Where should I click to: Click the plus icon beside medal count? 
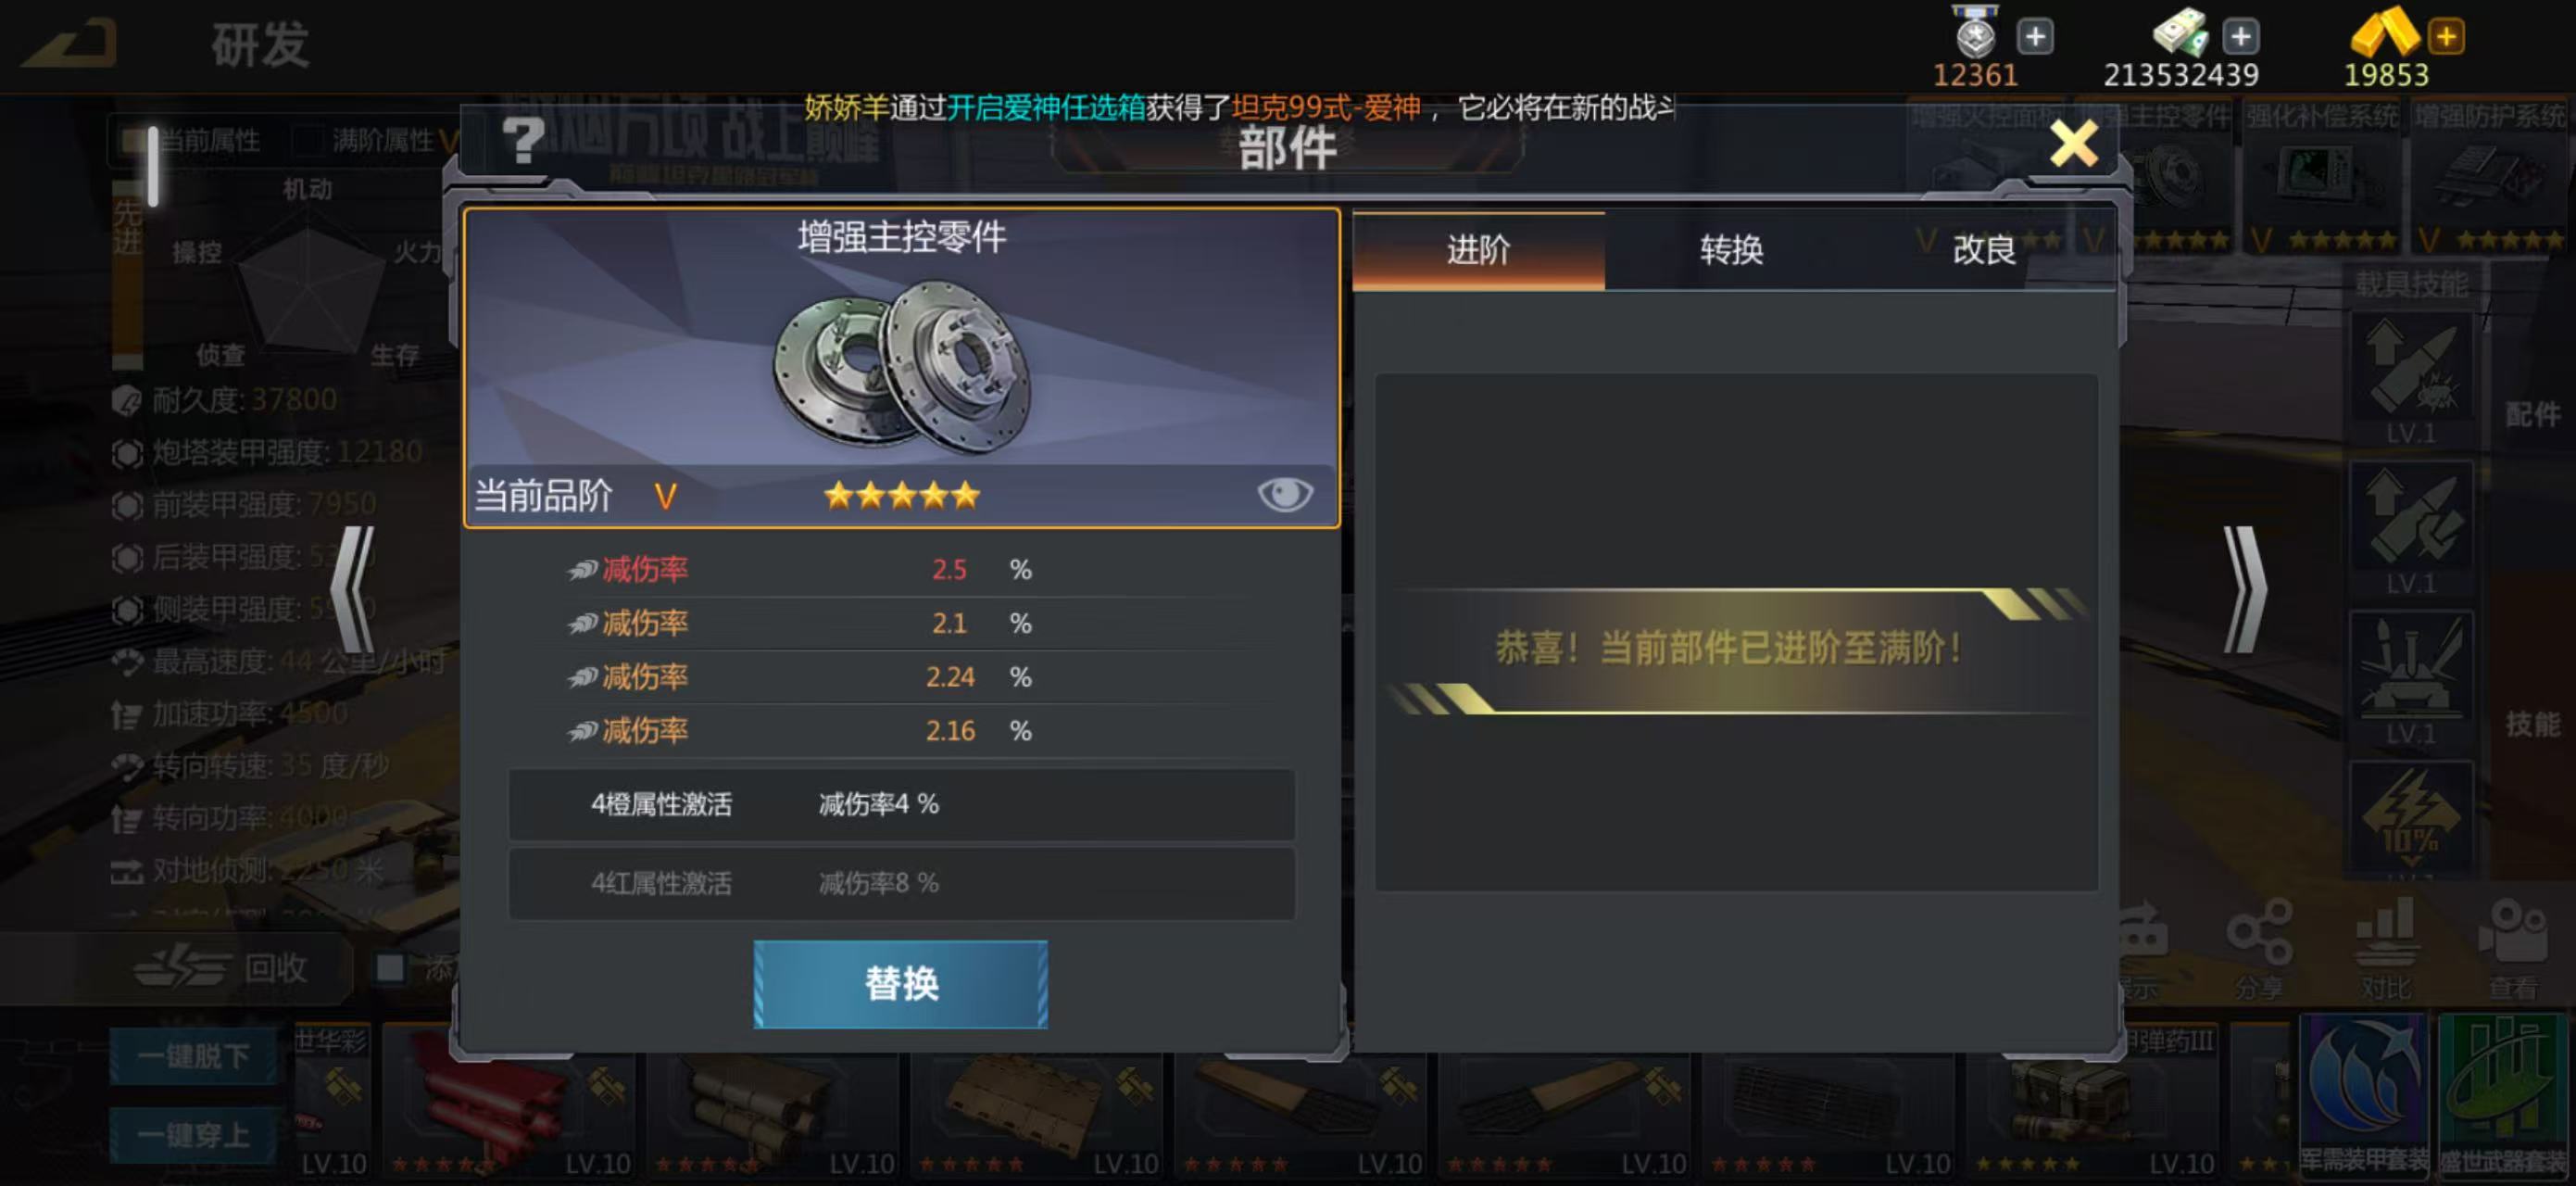(x=2035, y=37)
